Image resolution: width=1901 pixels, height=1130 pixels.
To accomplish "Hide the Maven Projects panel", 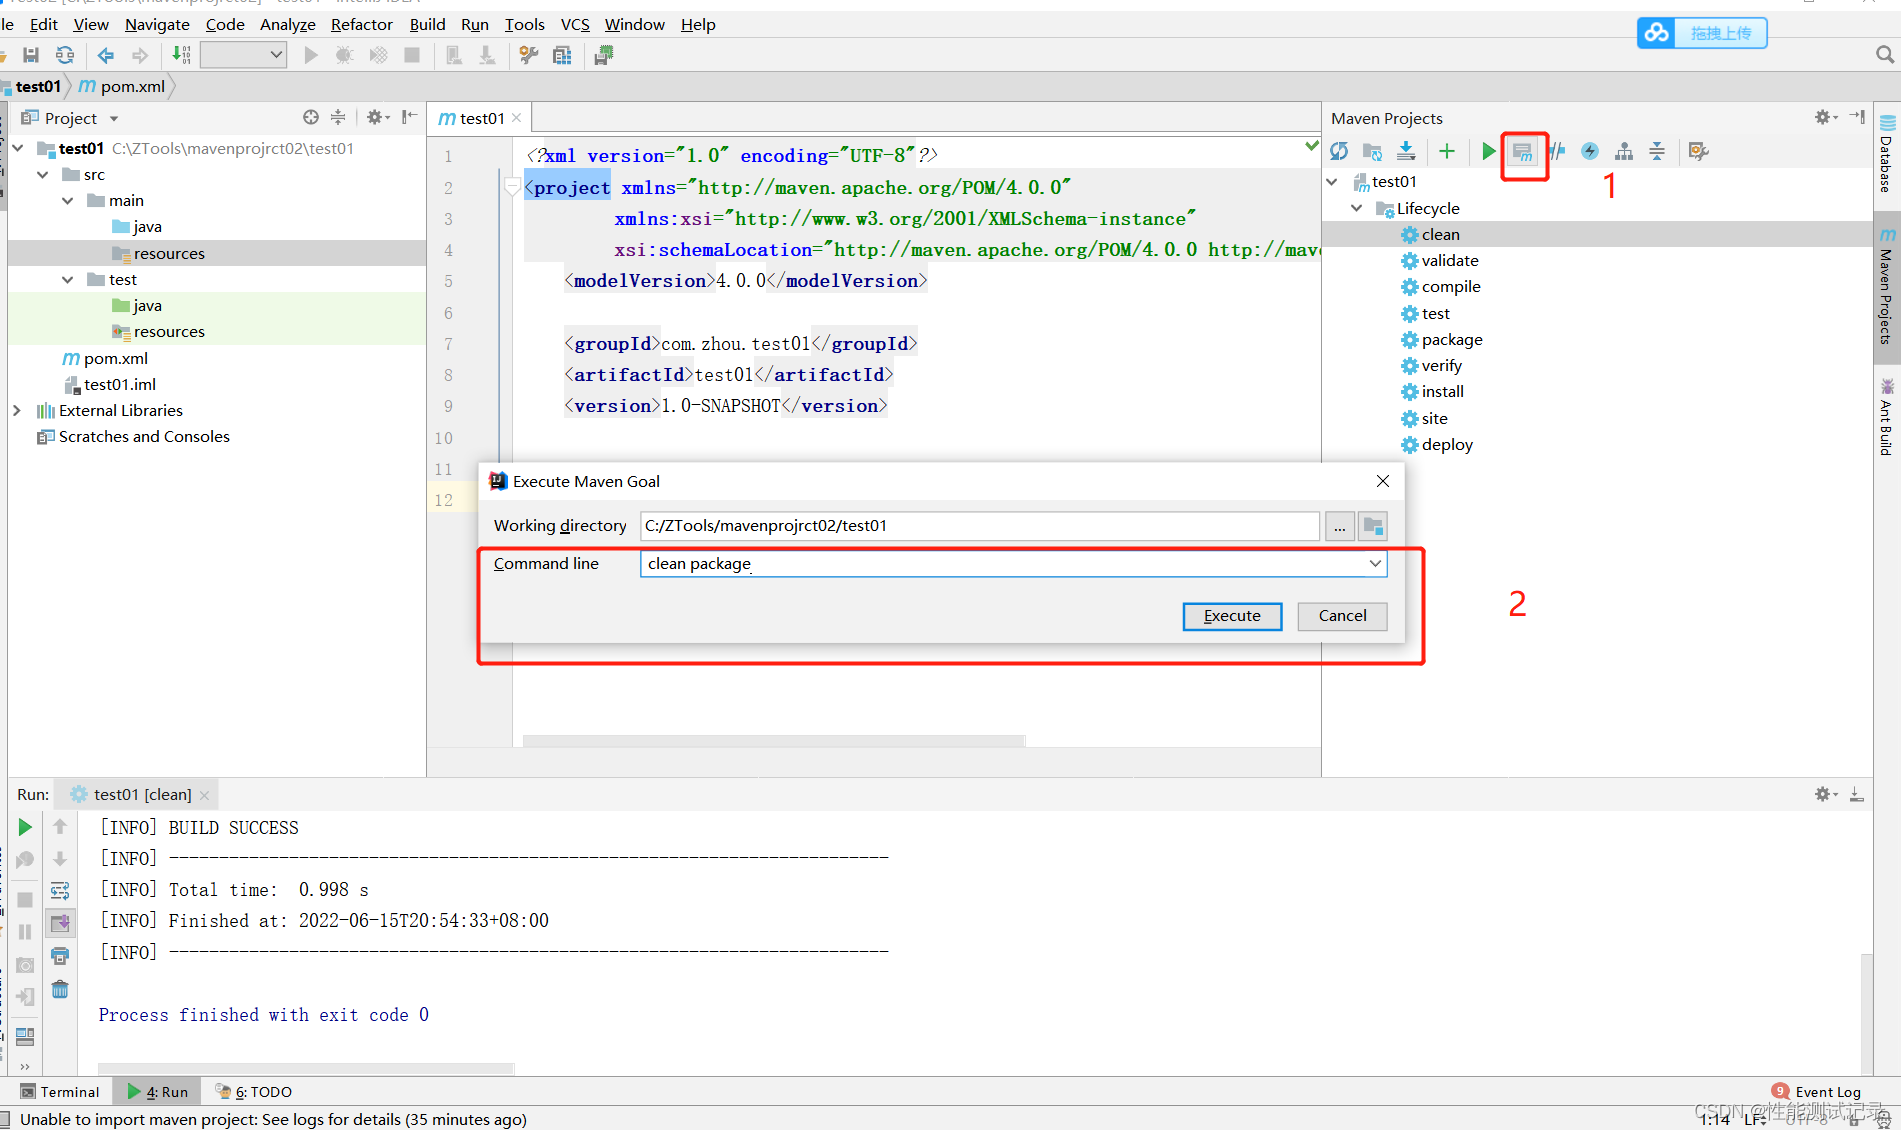I will click(1857, 117).
